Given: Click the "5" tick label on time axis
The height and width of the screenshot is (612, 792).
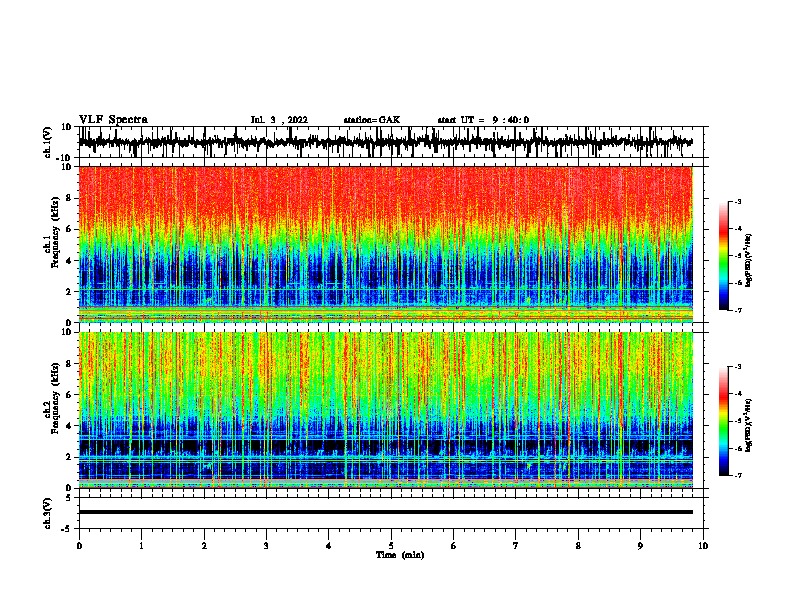Looking at the screenshot, I should click(391, 546).
